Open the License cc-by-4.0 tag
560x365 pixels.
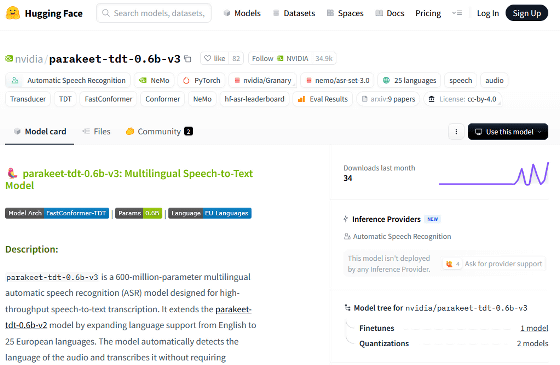coord(462,99)
